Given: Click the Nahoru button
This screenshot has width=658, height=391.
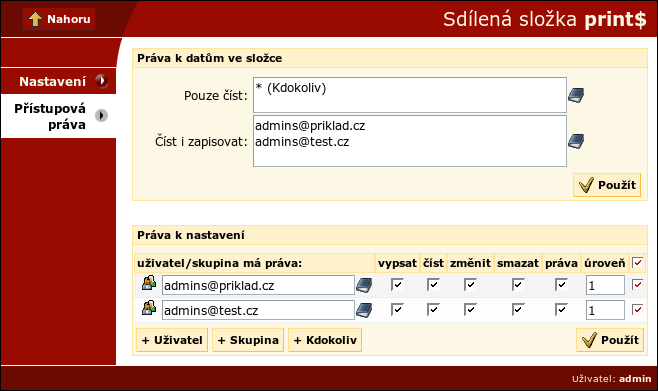Looking at the screenshot, I should click(59, 19).
